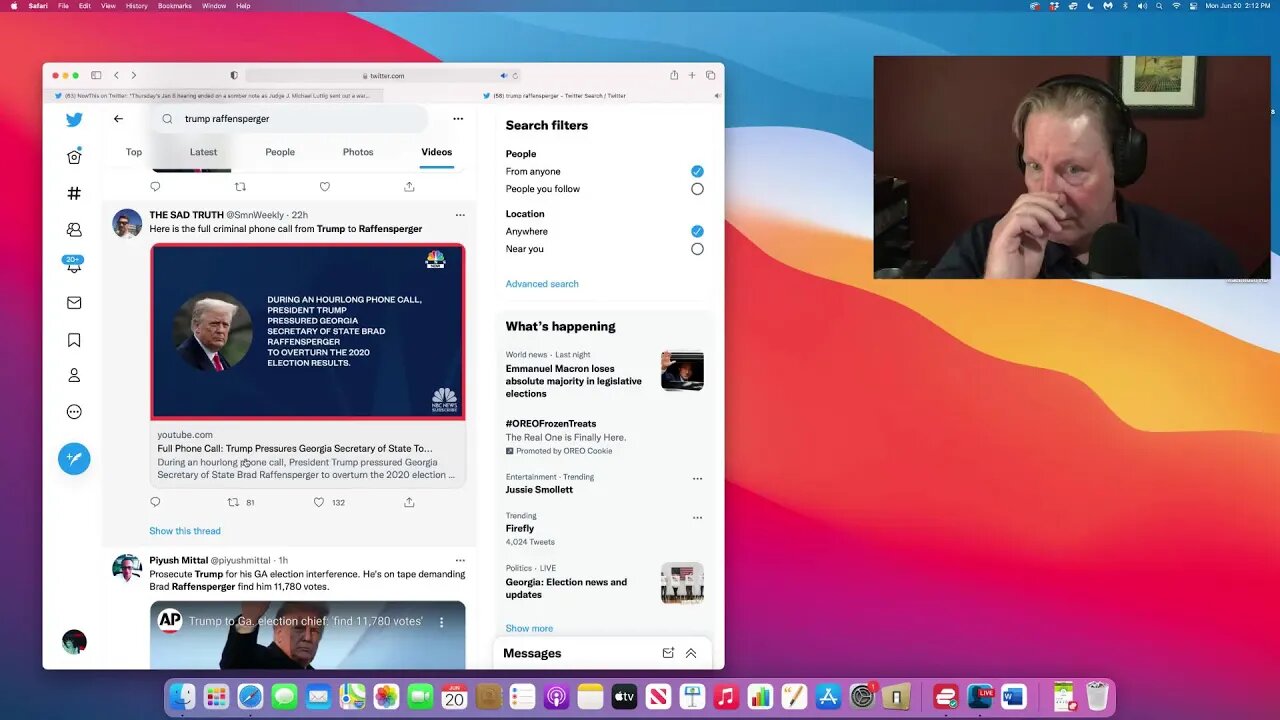Viewport: 1280px width, 720px height.
Task: Click the twitter.com address bar
Action: point(383,76)
